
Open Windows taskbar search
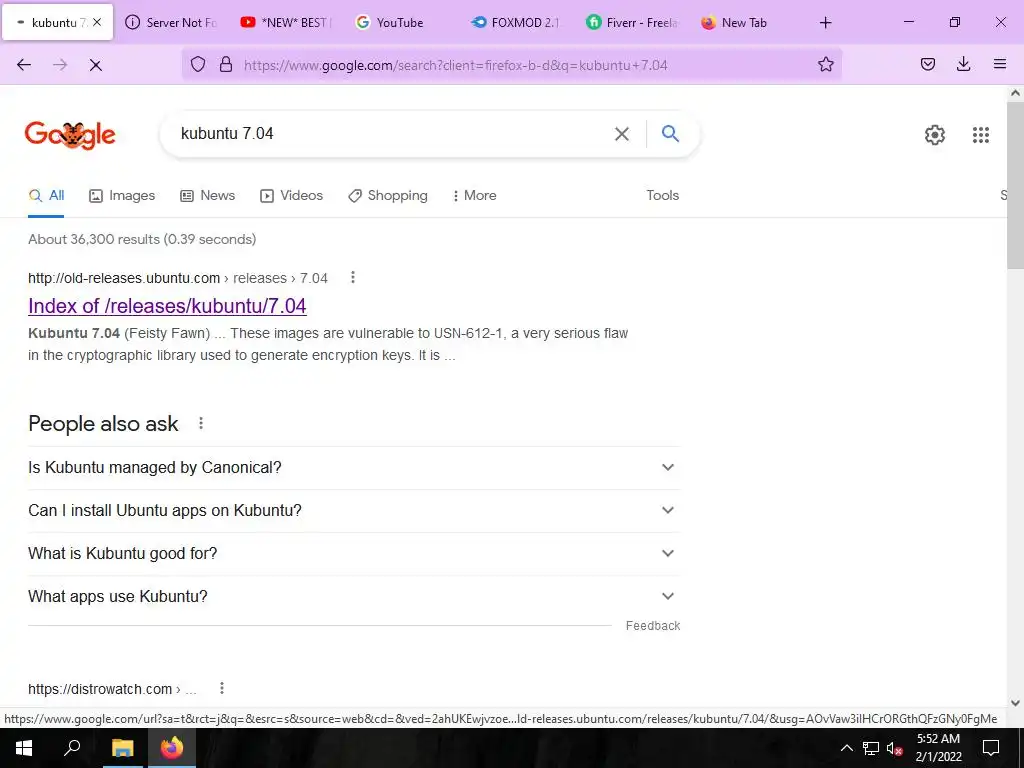tap(72, 748)
